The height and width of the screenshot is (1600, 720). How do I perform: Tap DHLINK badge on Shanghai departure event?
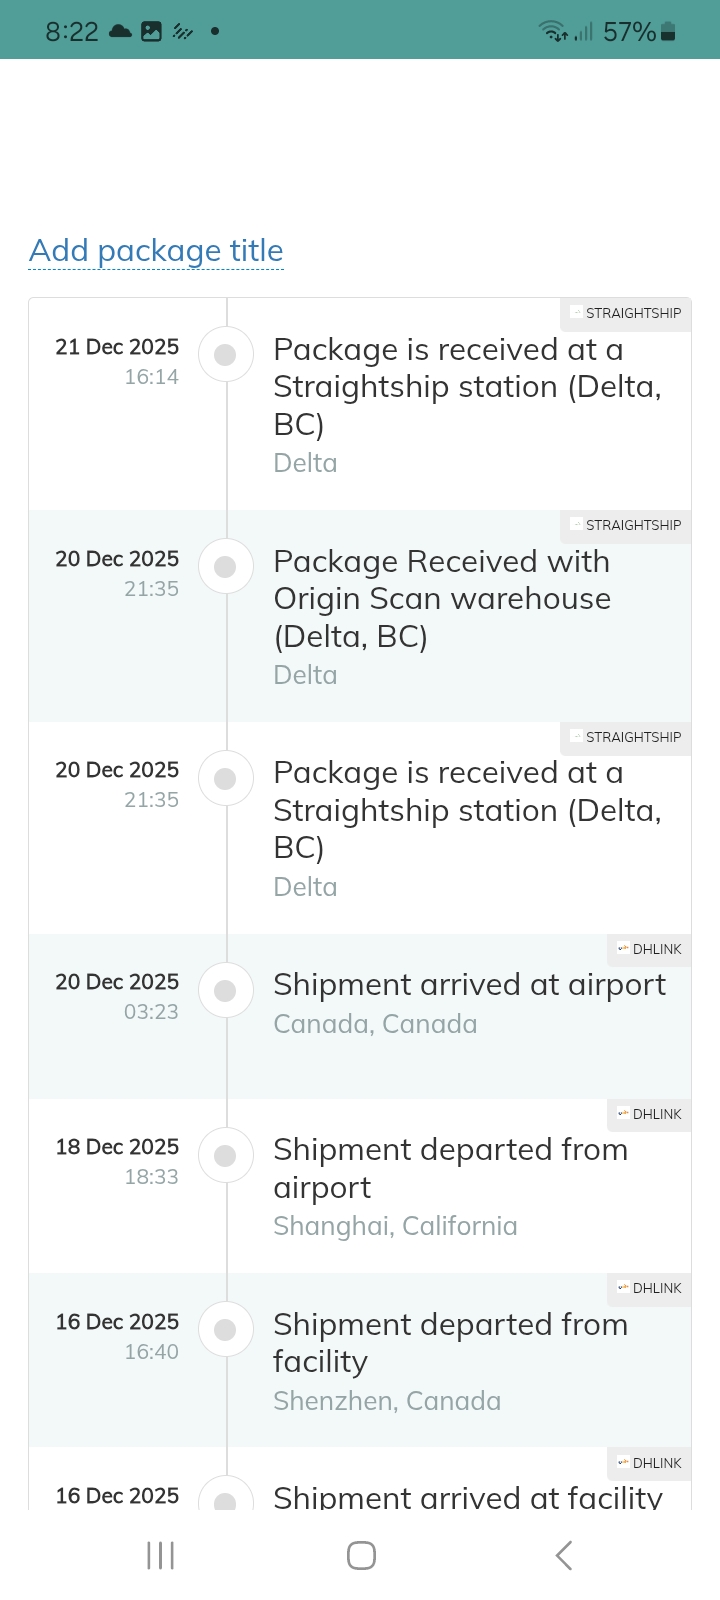(x=650, y=1114)
